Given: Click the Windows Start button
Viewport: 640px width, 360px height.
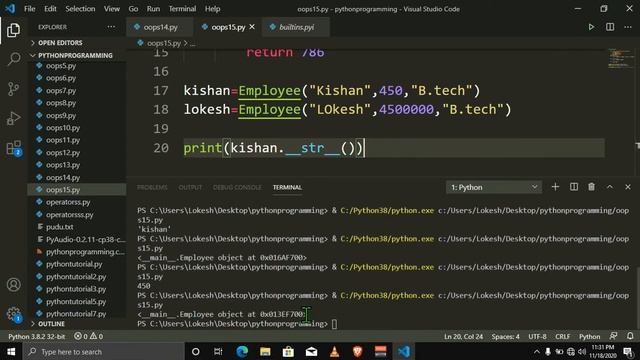Looking at the screenshot, I should click(x=11, y=351).
